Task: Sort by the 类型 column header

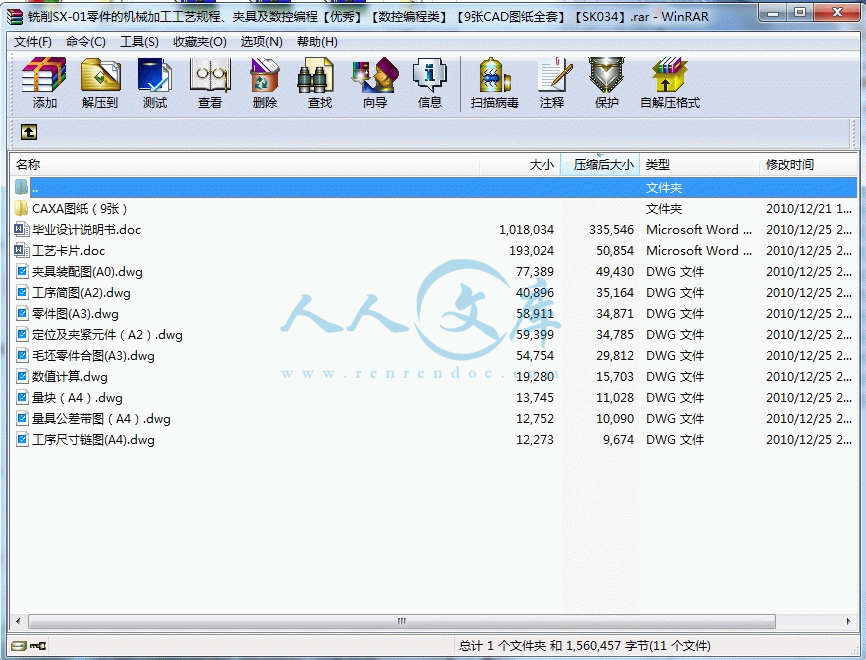Action: (x=700, y=165)
